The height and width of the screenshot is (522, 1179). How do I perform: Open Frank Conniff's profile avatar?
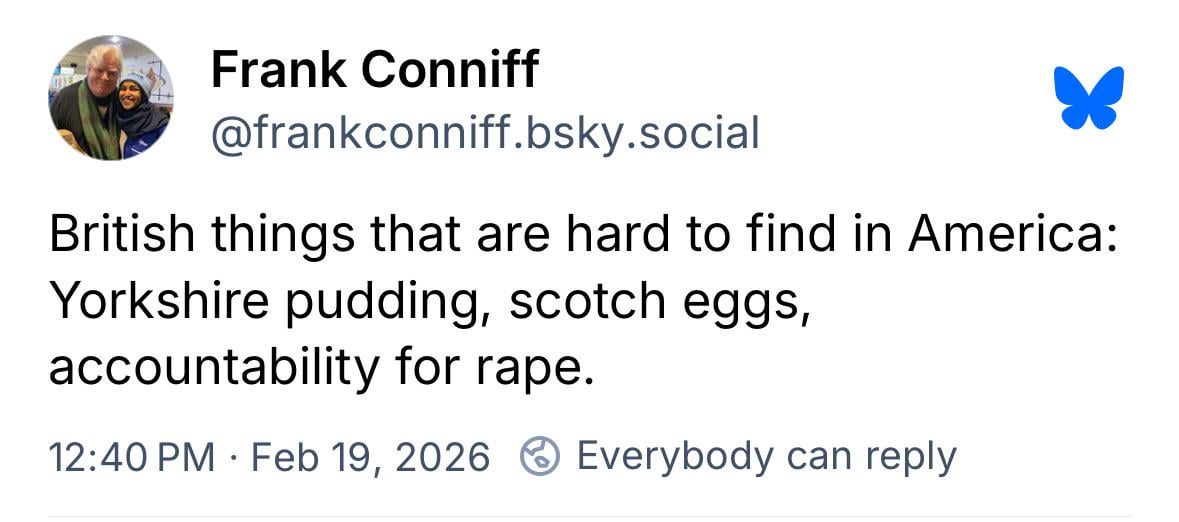pos(111,98)
